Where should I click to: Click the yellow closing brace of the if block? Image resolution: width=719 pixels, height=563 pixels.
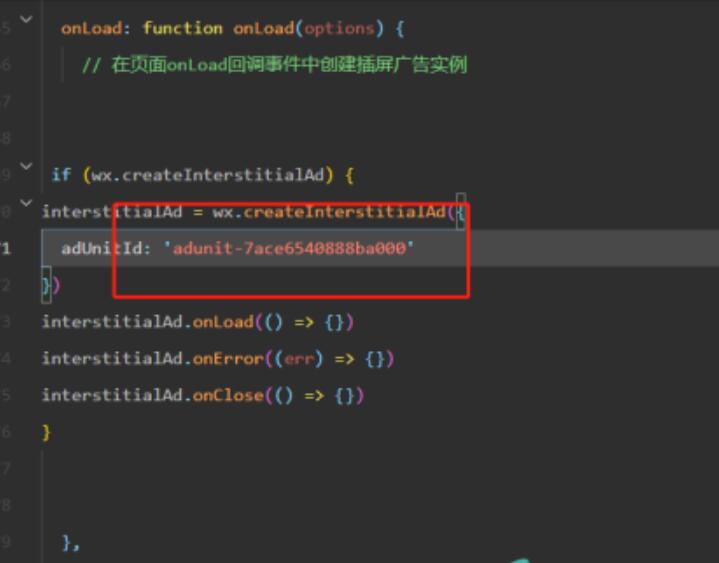(x=46, y=432)
